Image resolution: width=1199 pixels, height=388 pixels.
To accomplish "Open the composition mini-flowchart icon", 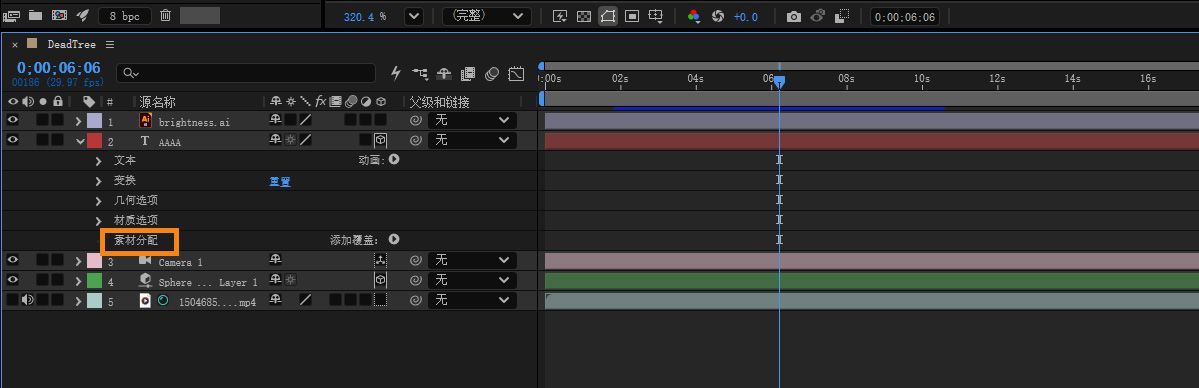I will pyautogui.click(x=420, y=73).
